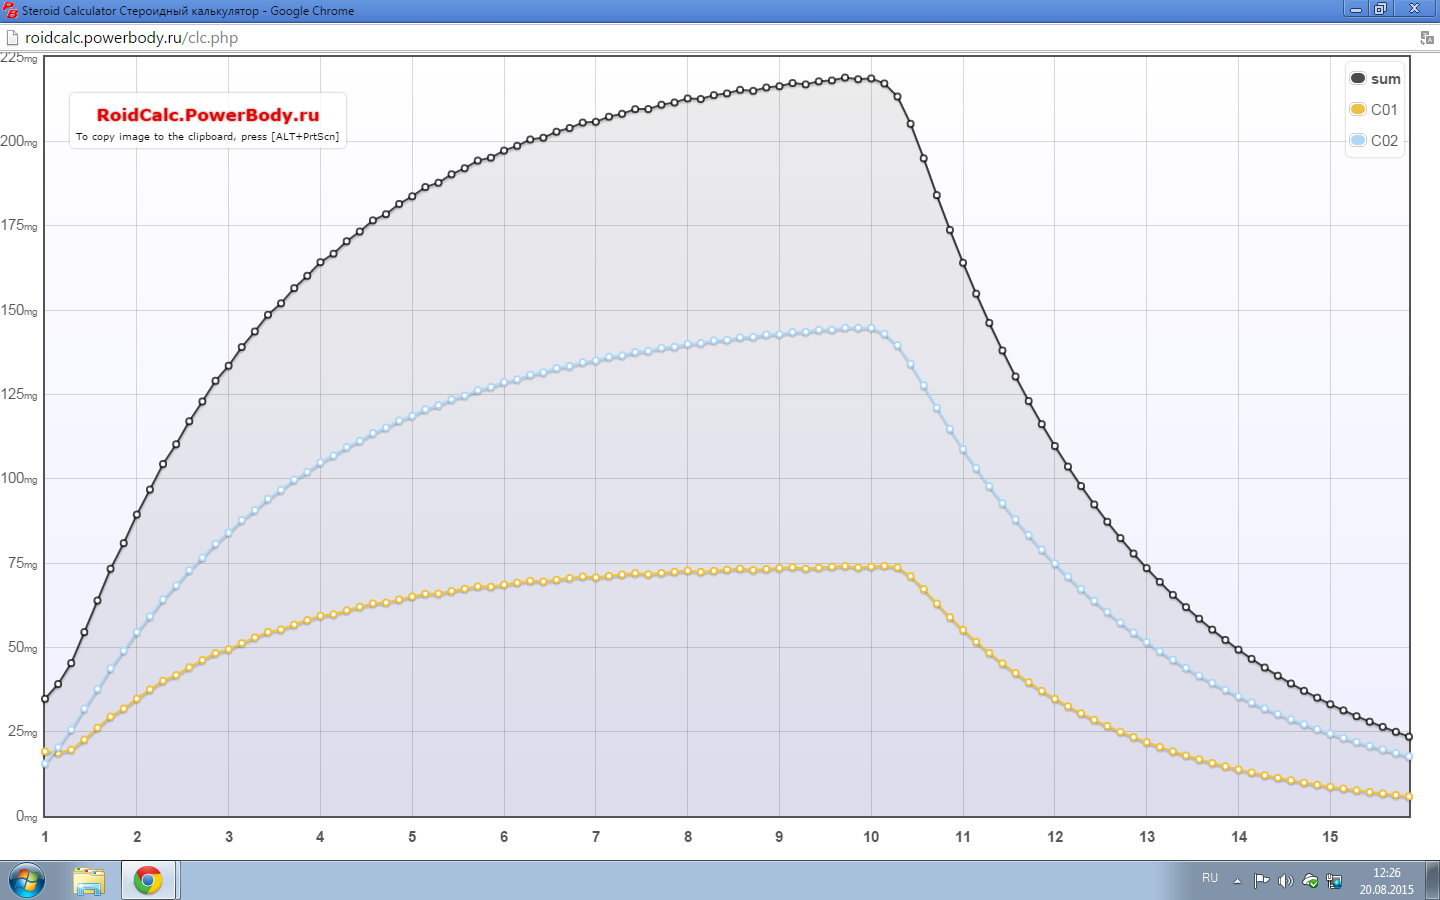Click the Chrome icon in title bar
The width and height of the screenshot is (1440, 900).
pyautogui.click(x=10, y=10)
